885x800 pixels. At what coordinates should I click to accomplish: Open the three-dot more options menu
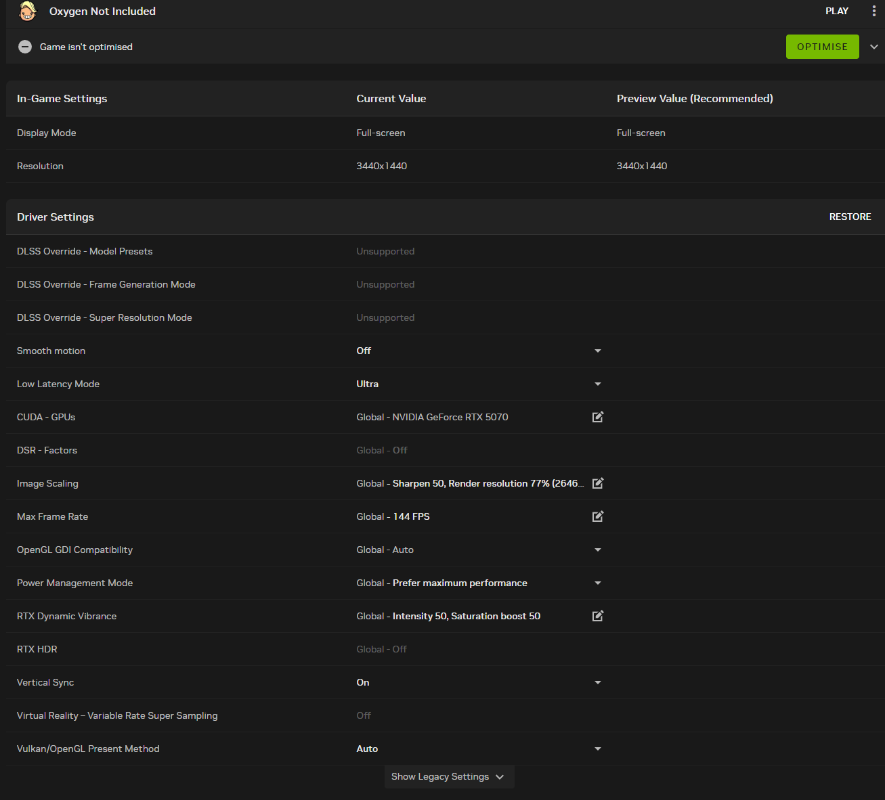pos(874,11)
